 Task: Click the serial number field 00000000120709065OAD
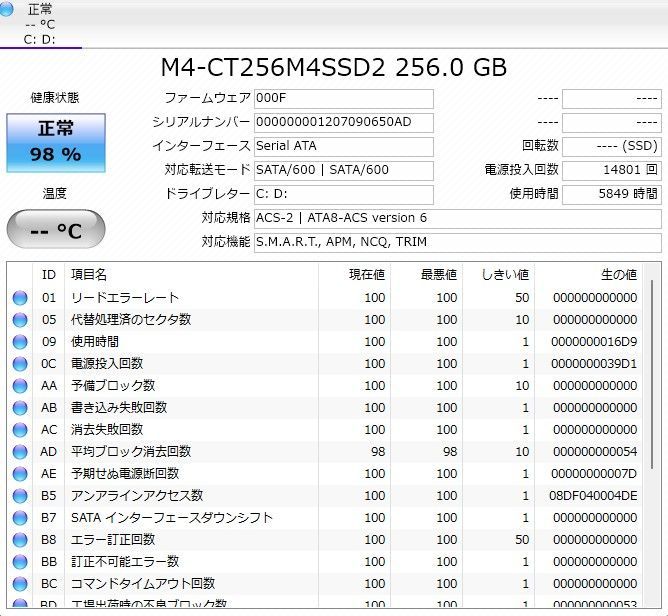coord(343,122)
